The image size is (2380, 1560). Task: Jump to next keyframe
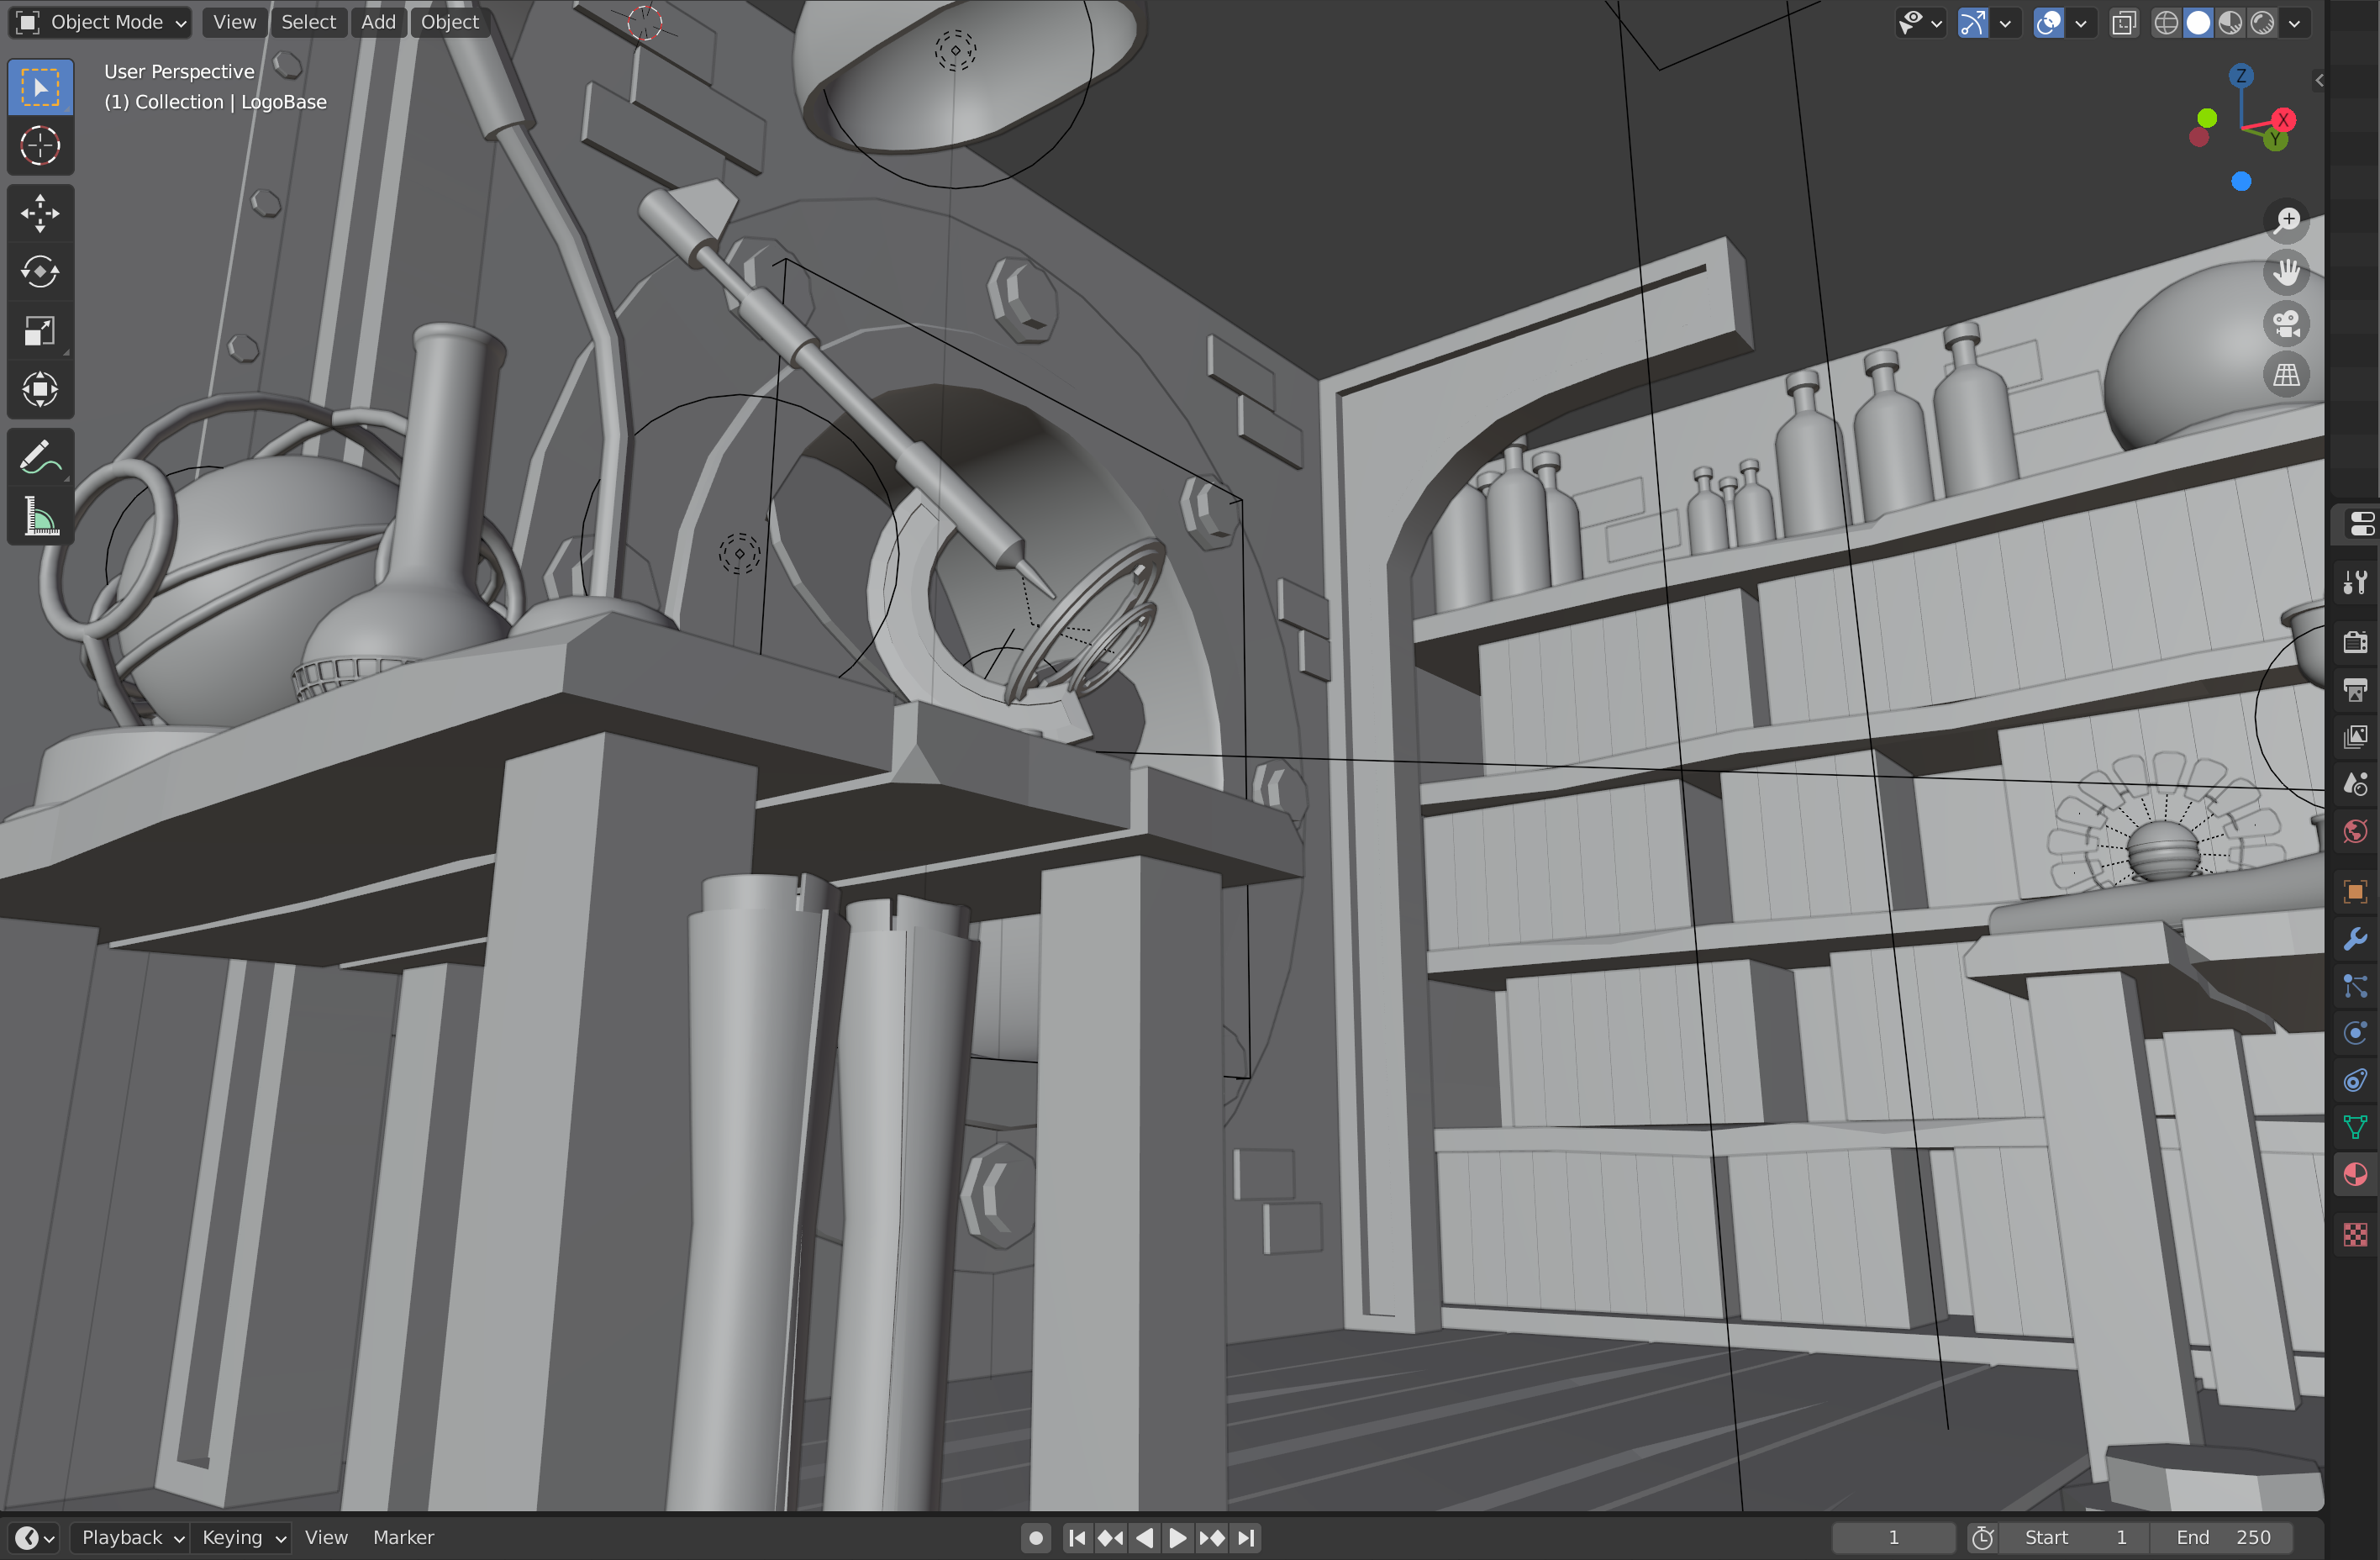(x=1212, y=1538)
